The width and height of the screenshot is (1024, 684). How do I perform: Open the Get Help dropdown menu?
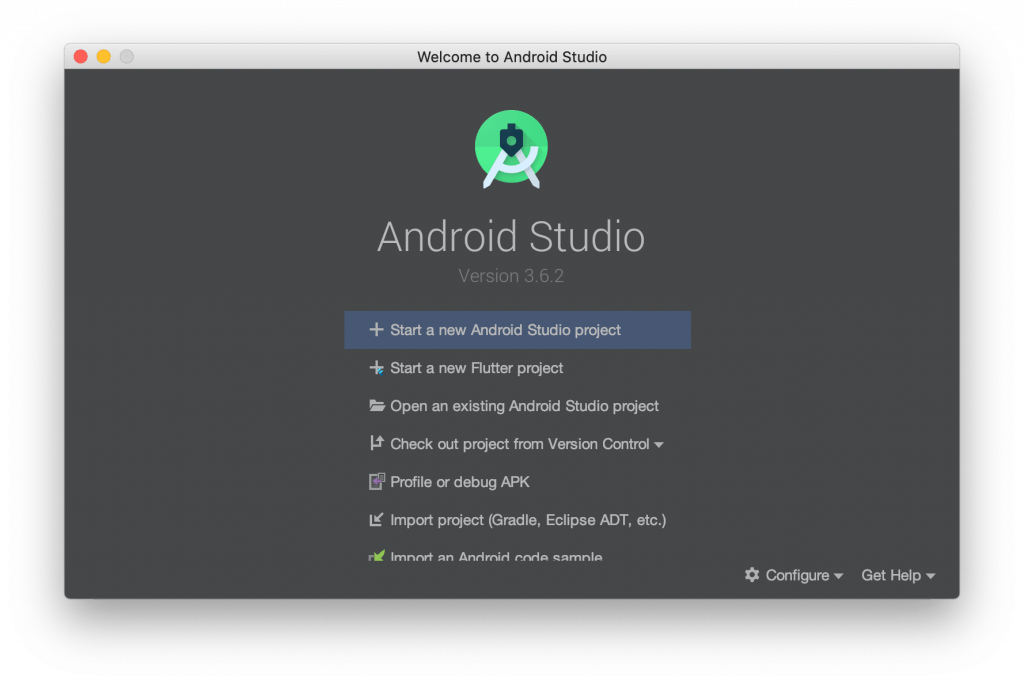pyautogui.click(x=898, y=575)
